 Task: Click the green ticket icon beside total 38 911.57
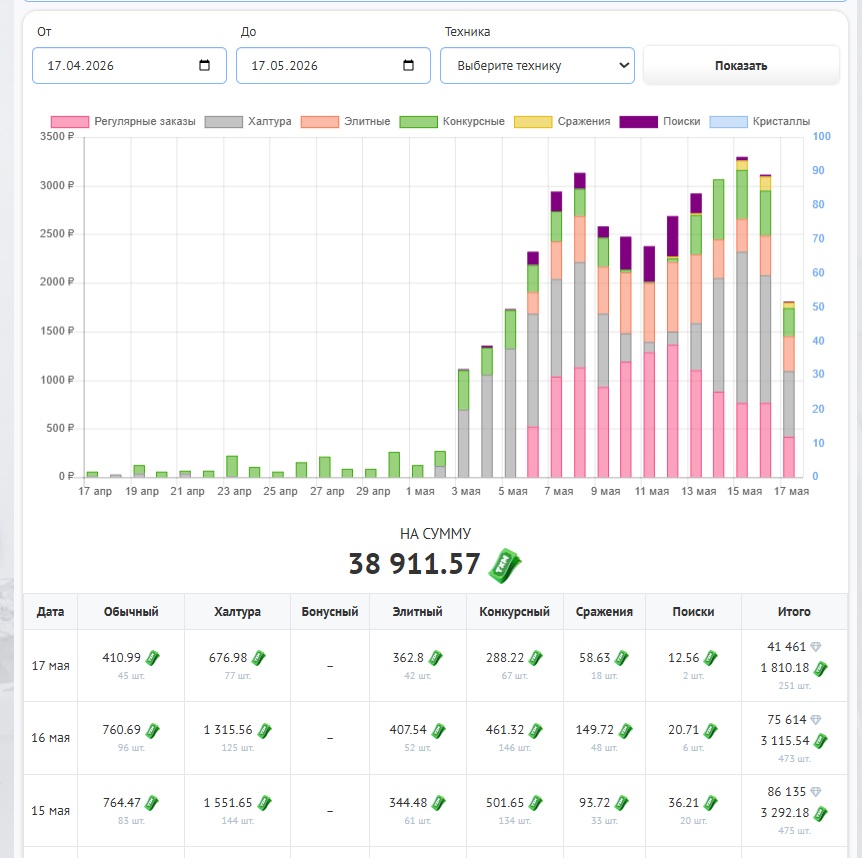(x=505, y=565)
